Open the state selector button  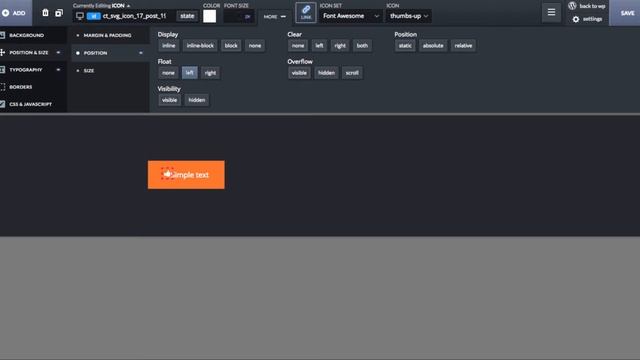click(187, 16)
